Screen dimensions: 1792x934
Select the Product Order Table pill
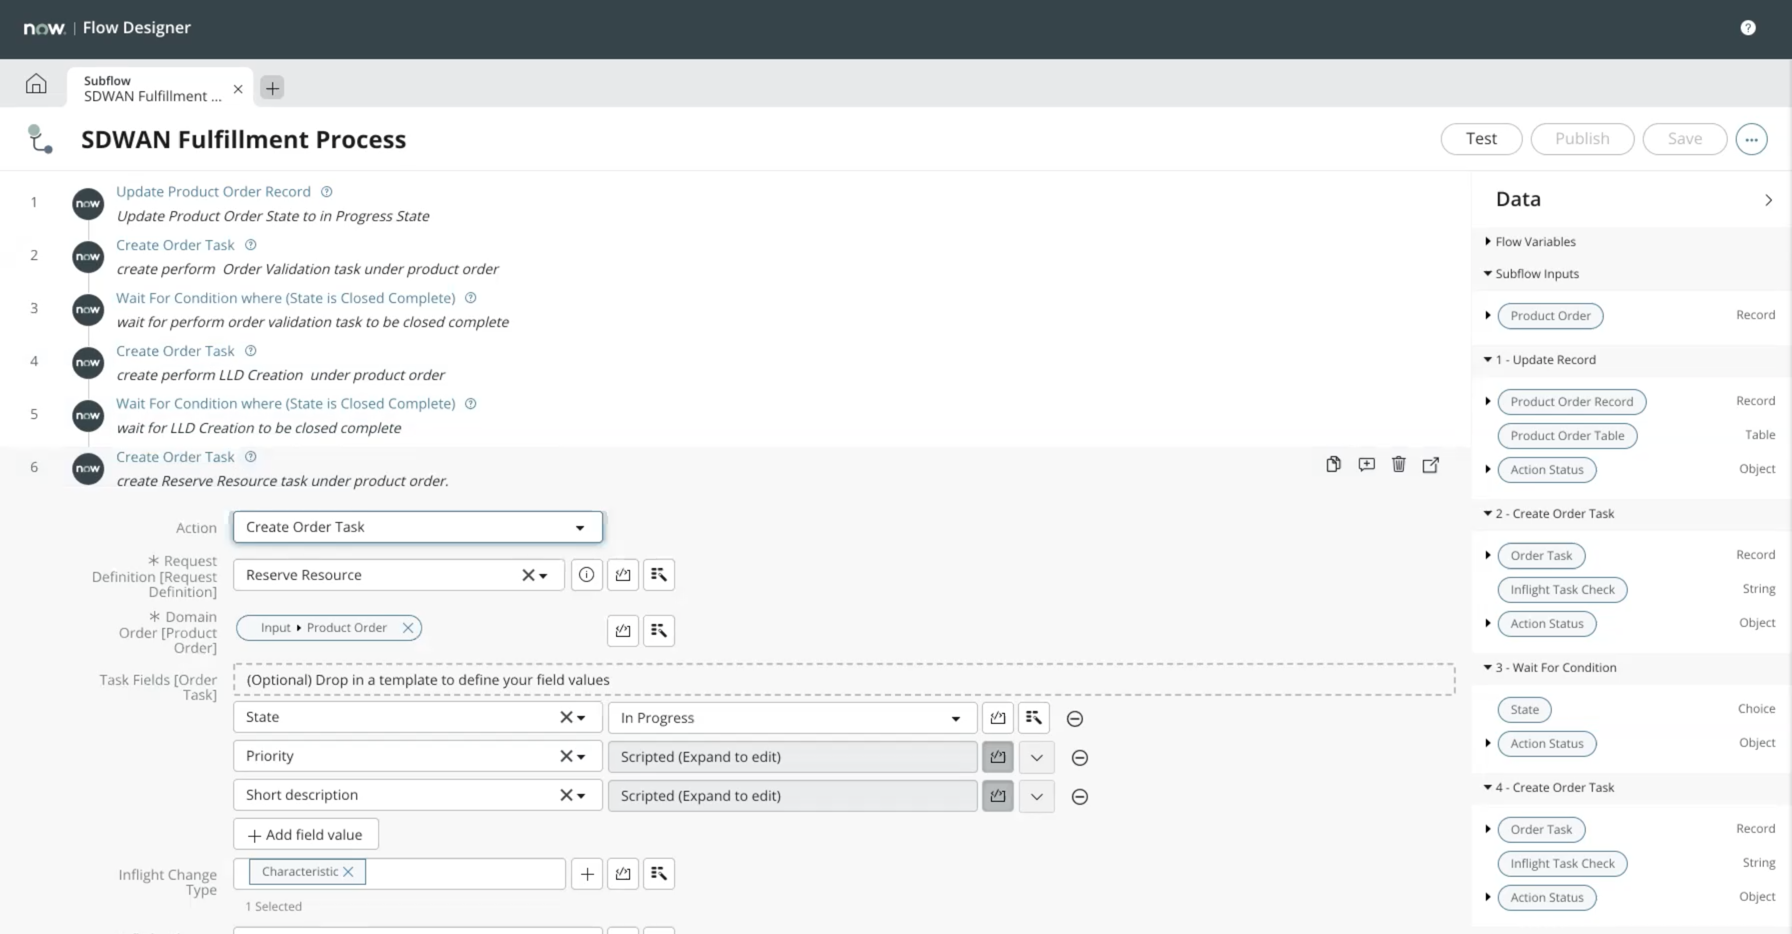pos(1567,436)
